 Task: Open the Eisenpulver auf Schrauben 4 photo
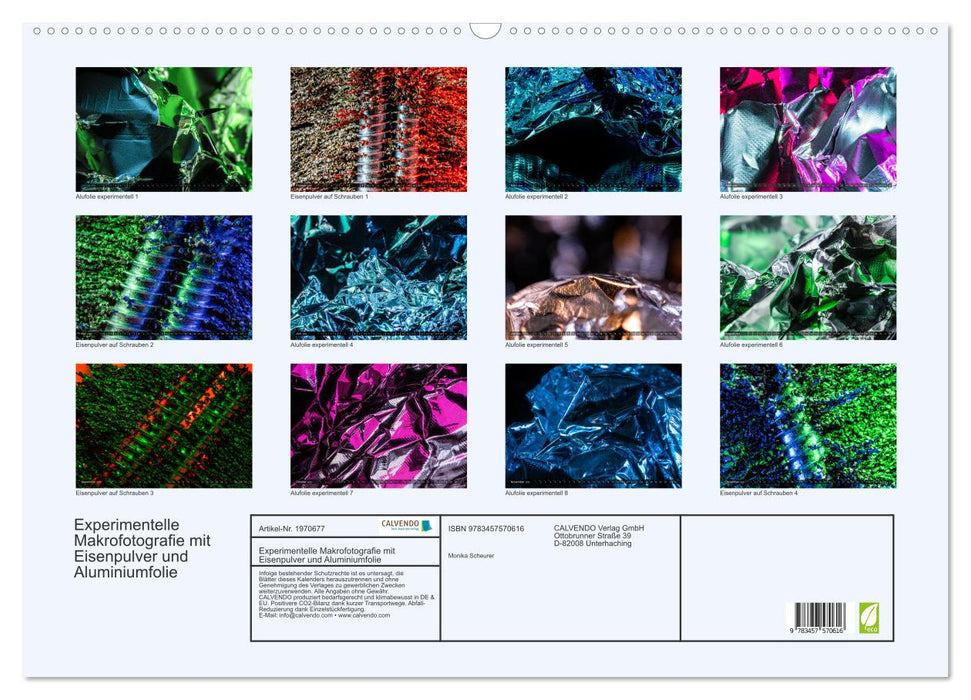(805, 422)
